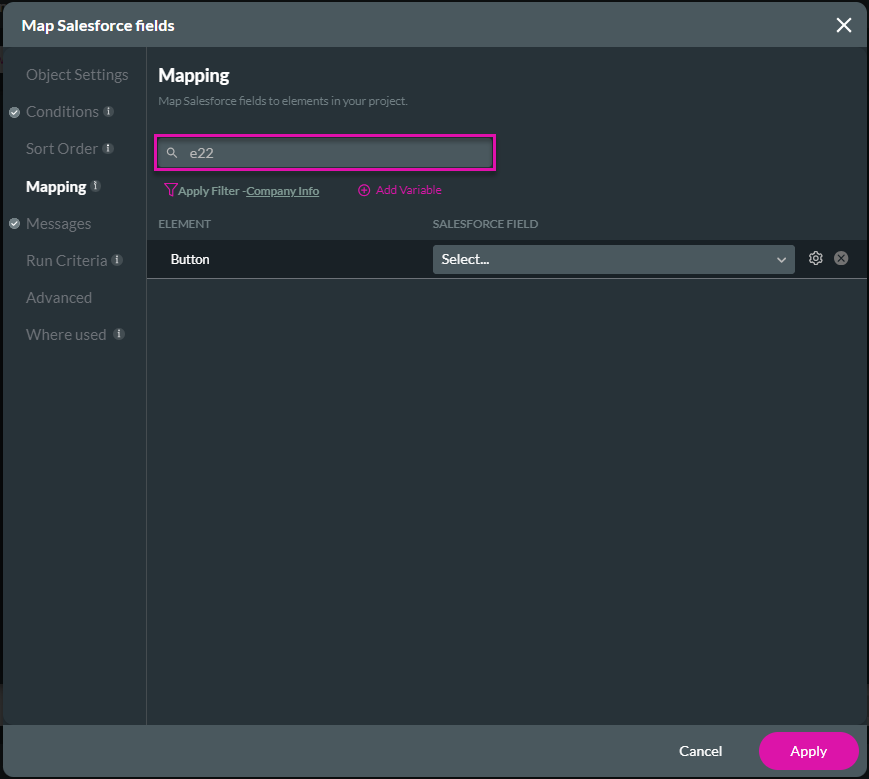This screenshot has width=869, height=779.
Task: Click the info icon beside Where used
Action: tap(118, 335)
